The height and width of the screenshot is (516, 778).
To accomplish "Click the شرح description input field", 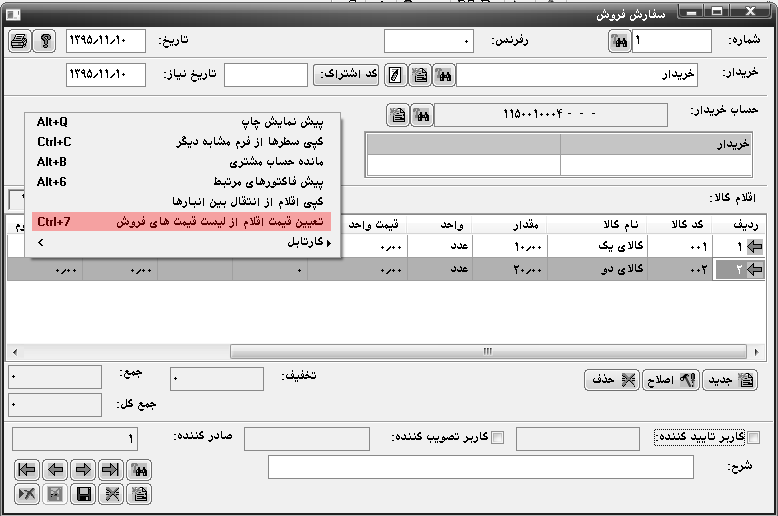I will 480,468.
